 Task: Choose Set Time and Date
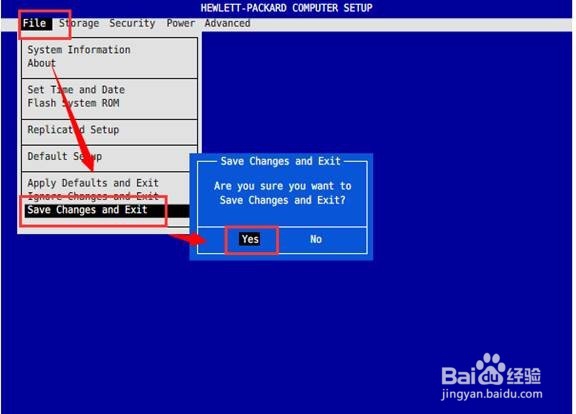(x=76, y=90)
